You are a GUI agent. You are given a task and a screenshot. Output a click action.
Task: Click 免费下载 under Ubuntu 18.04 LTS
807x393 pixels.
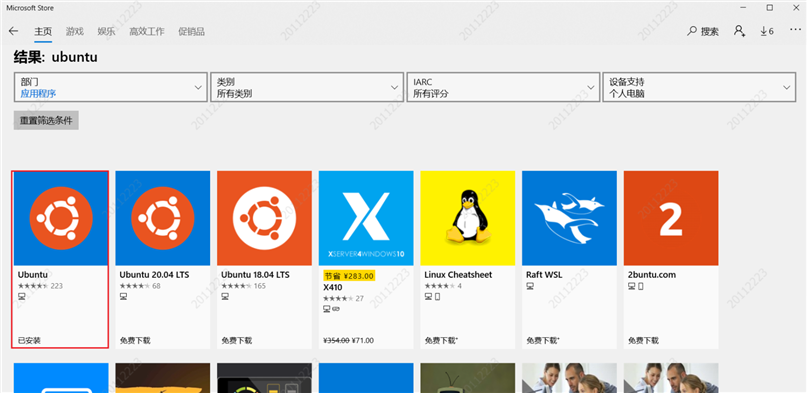(x=237, y=341)
